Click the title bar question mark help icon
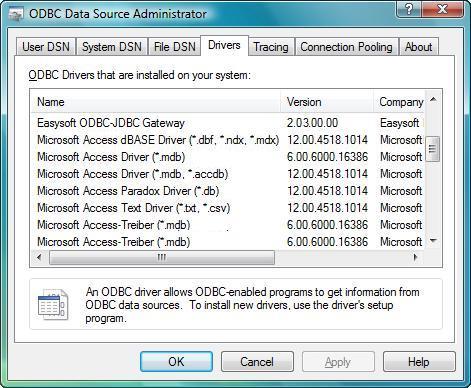 tap(409, 9)
